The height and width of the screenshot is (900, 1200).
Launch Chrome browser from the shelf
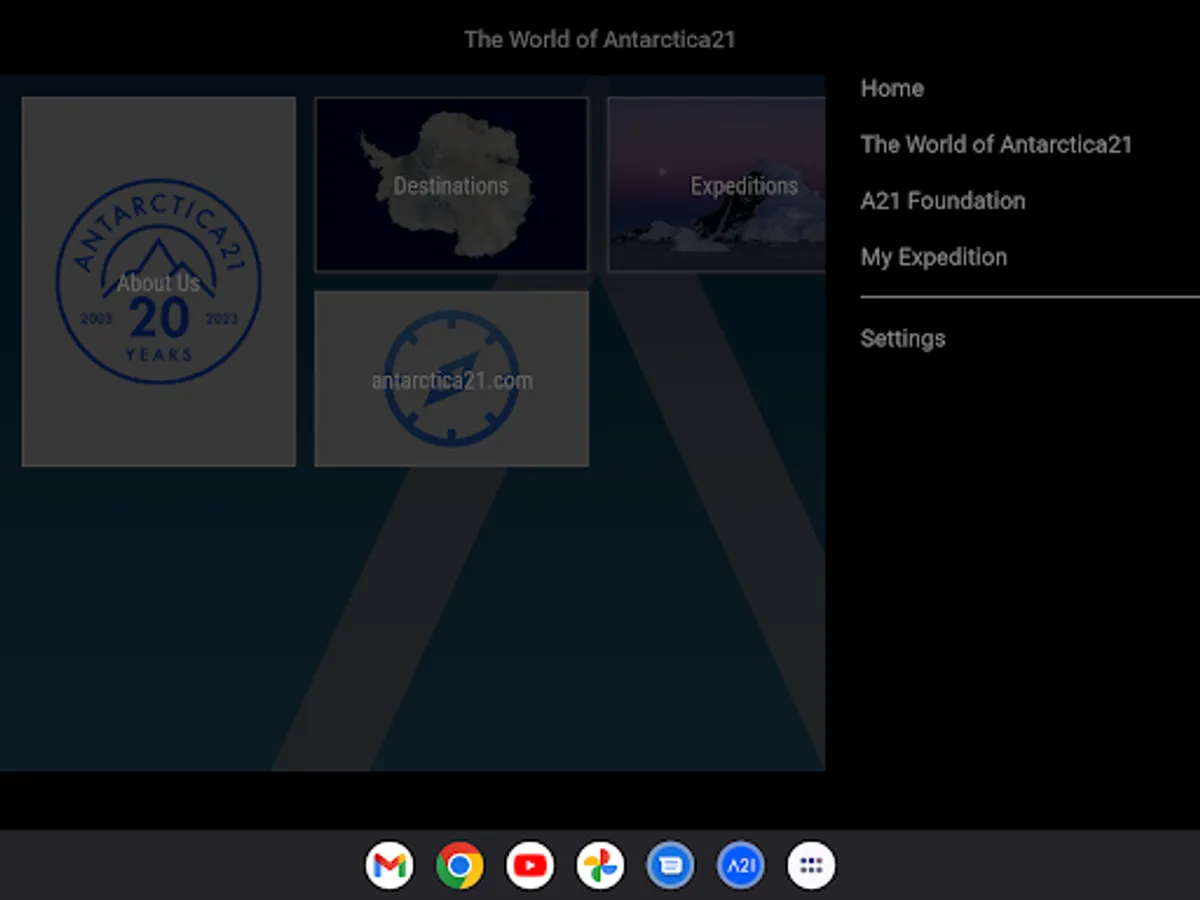pos(460,865)
